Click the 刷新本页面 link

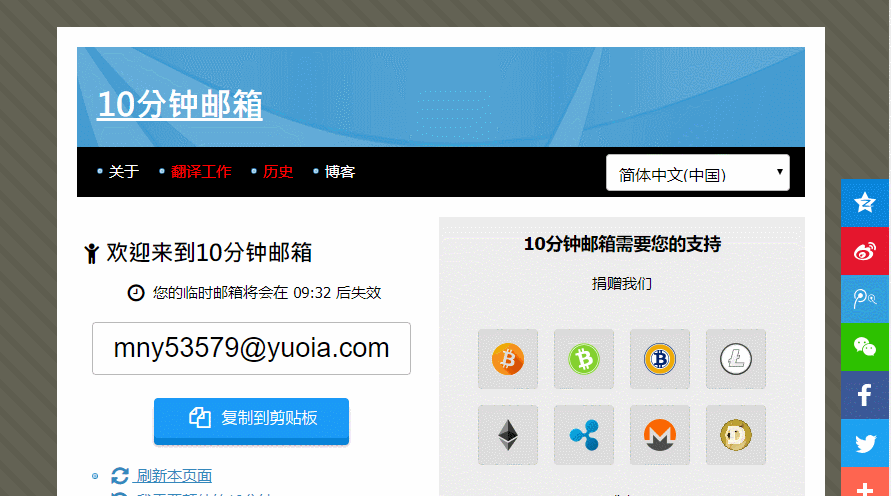click(174, 476)
